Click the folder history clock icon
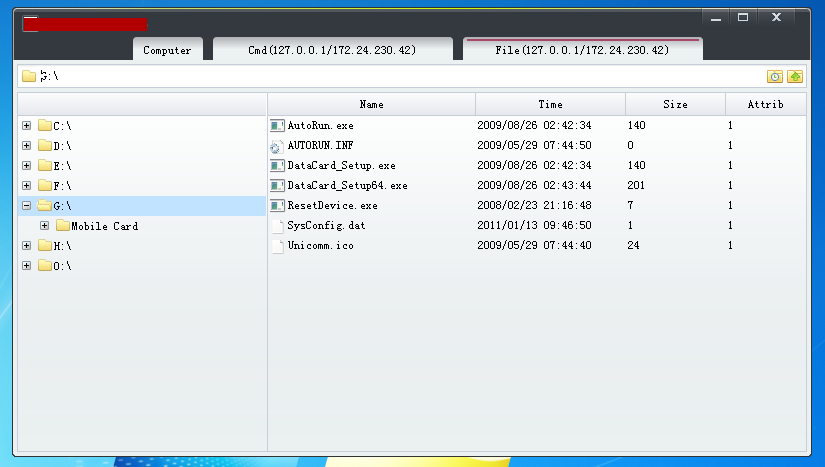This screenshot has height=467, width=825. click(774, 77)
